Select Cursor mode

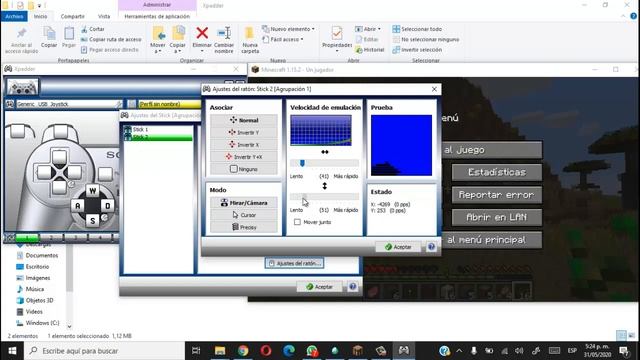(x=244, y=215)
